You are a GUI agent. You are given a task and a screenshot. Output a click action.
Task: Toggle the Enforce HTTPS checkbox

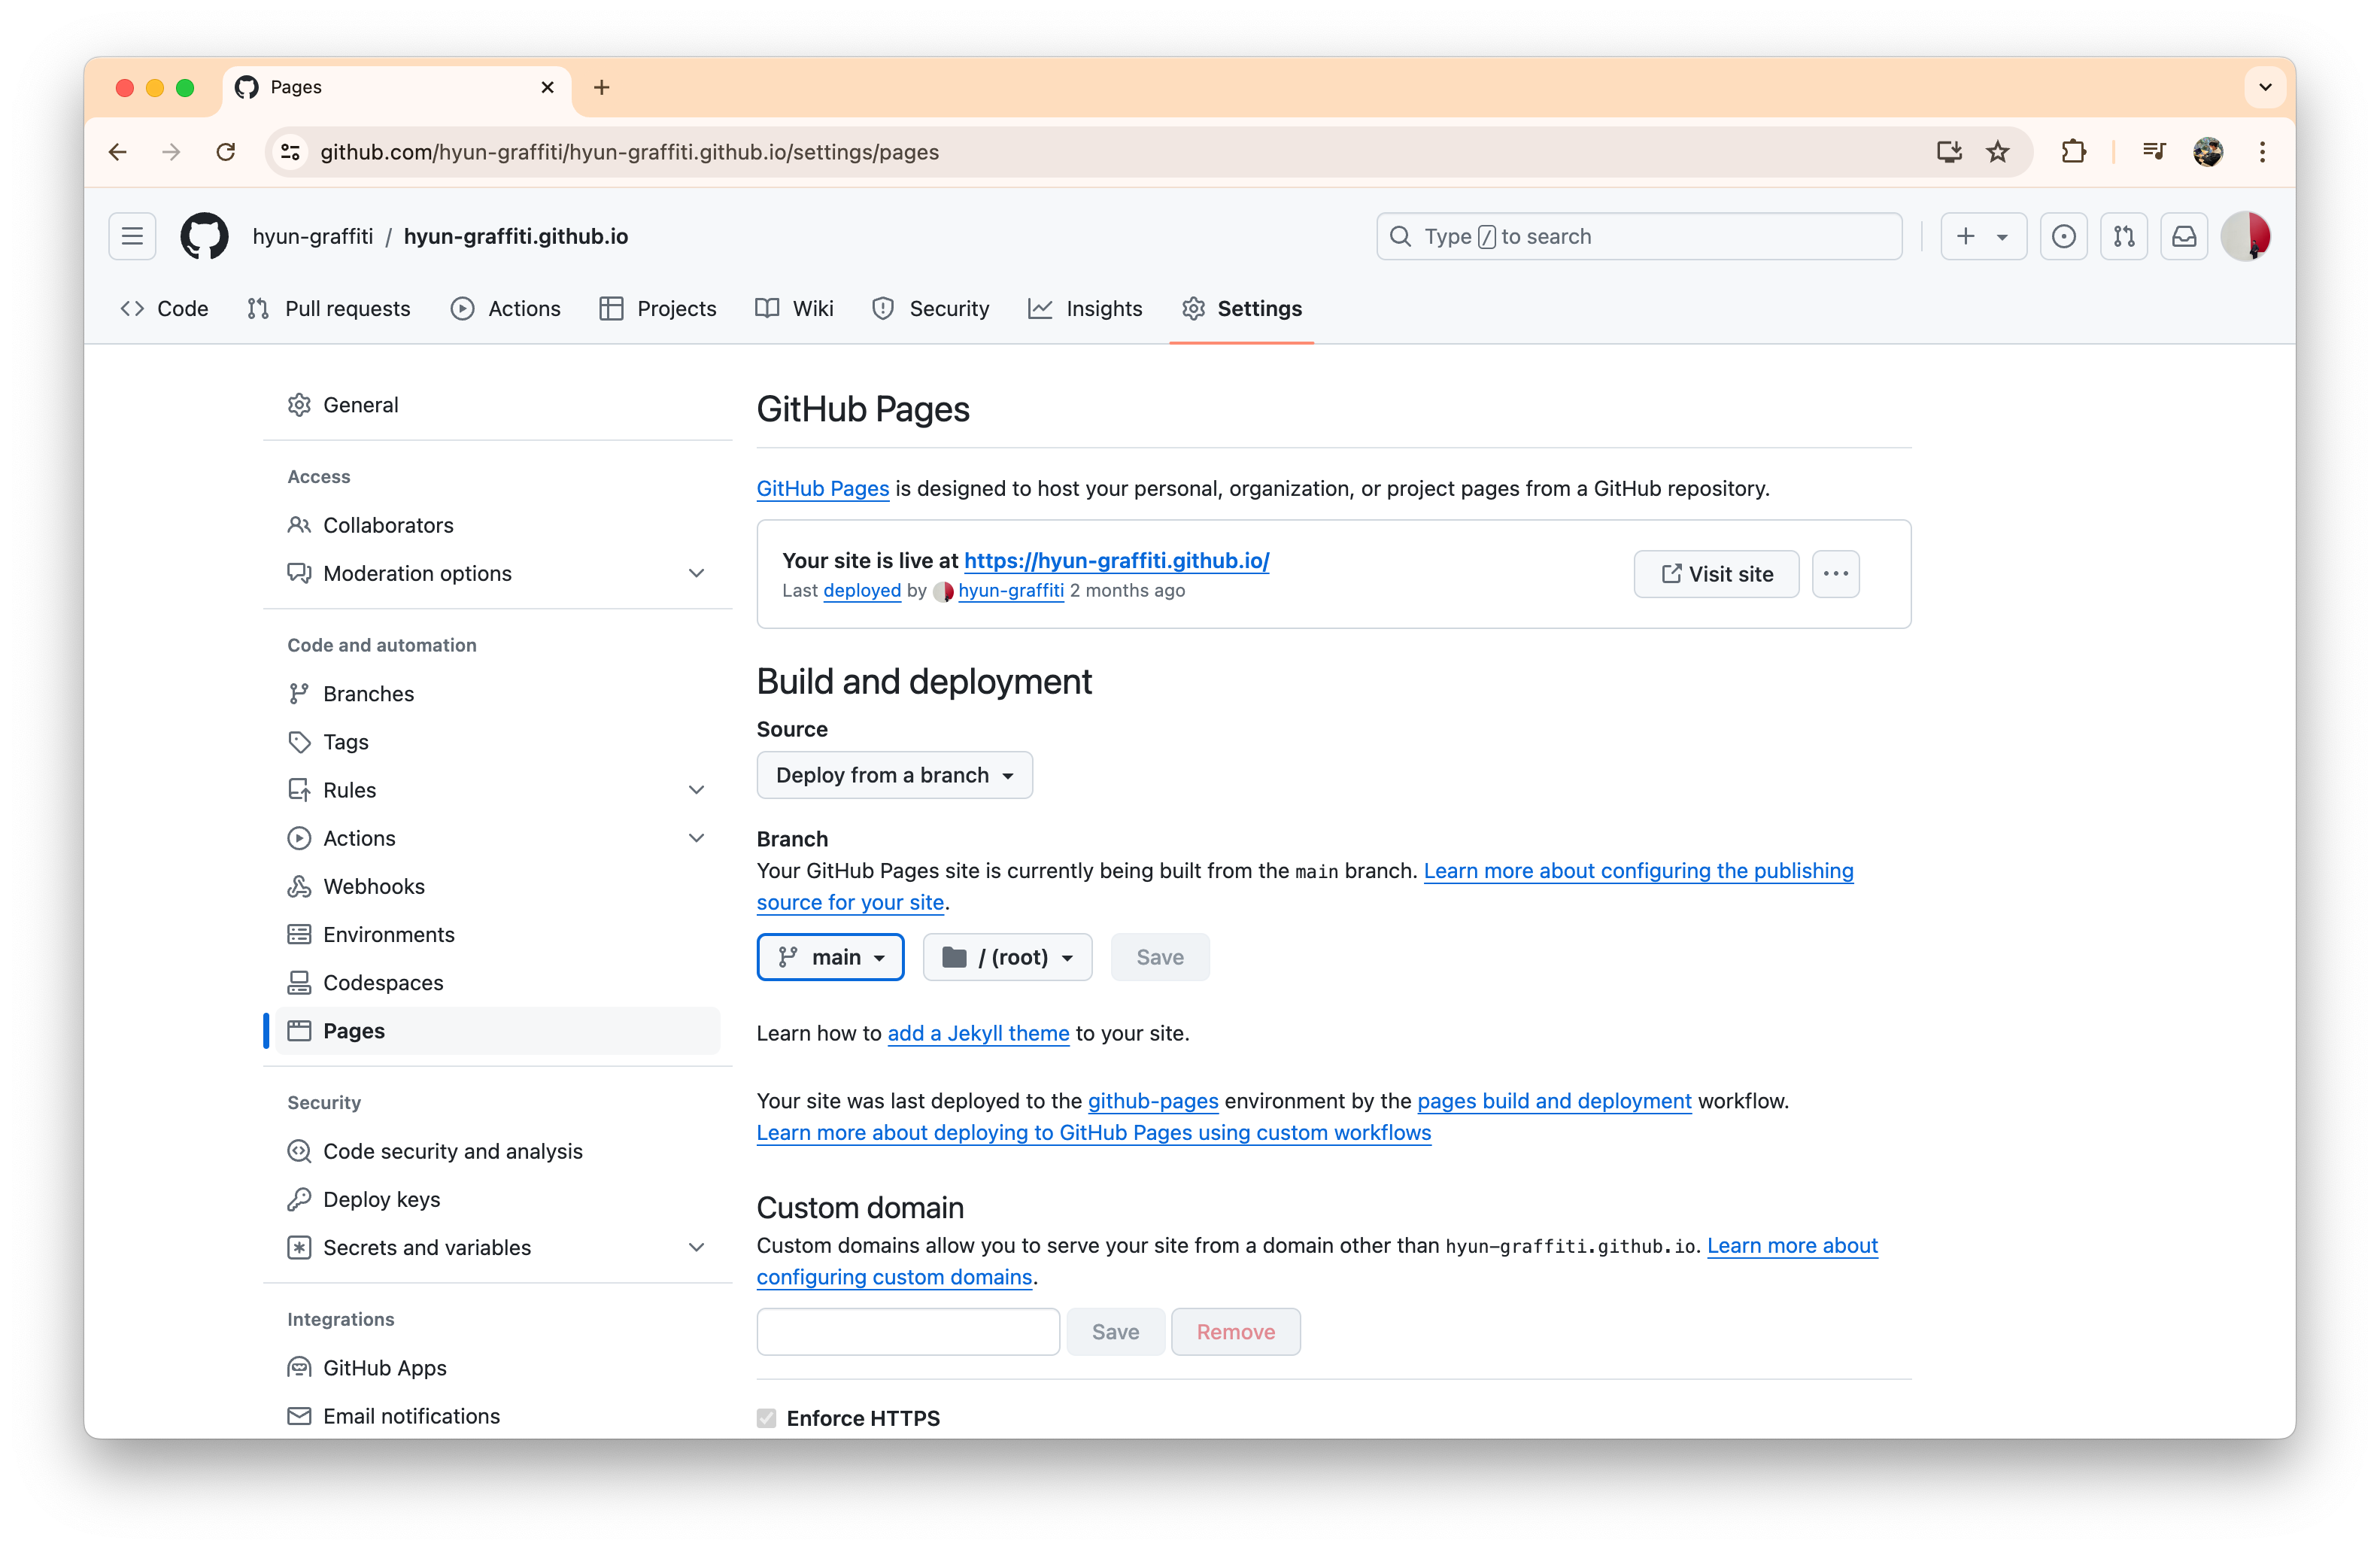(766, 1417)
